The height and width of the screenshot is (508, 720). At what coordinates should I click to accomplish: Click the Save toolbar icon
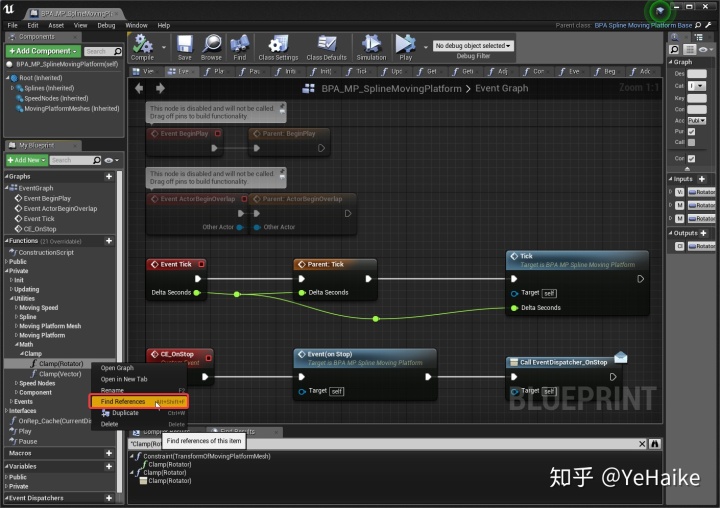click(185, 44)
